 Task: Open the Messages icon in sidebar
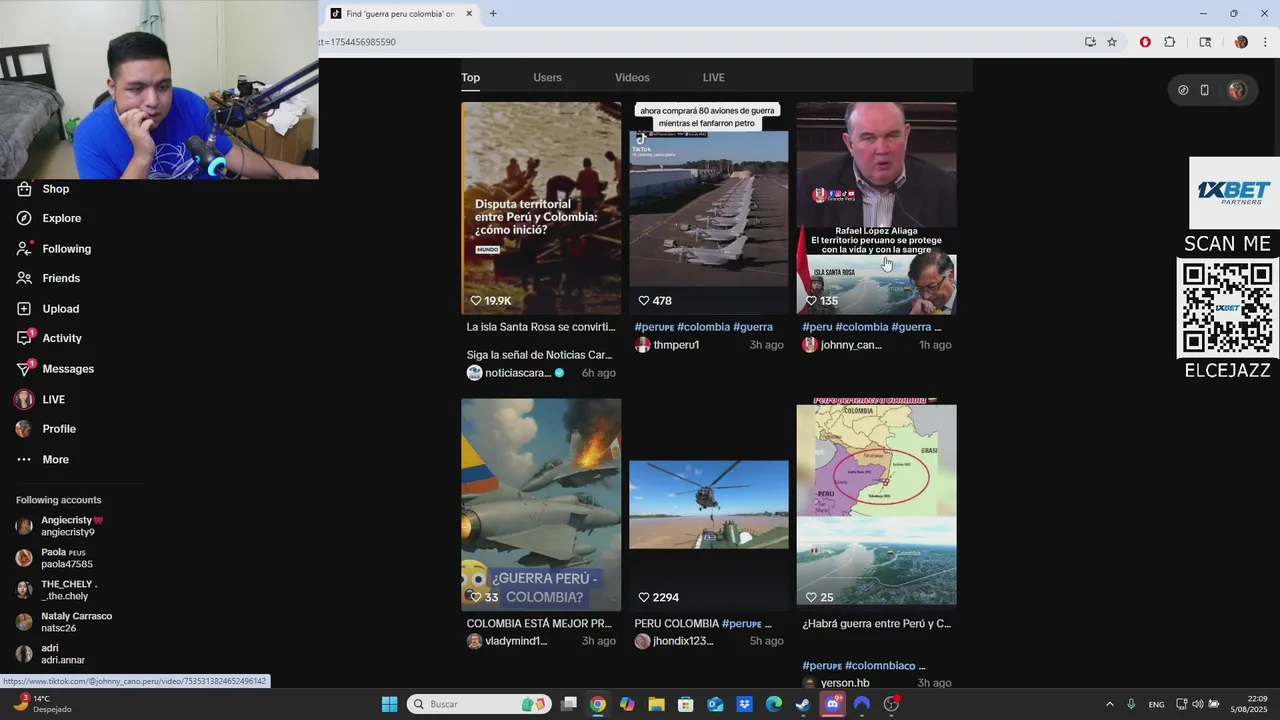pos(24,368)
